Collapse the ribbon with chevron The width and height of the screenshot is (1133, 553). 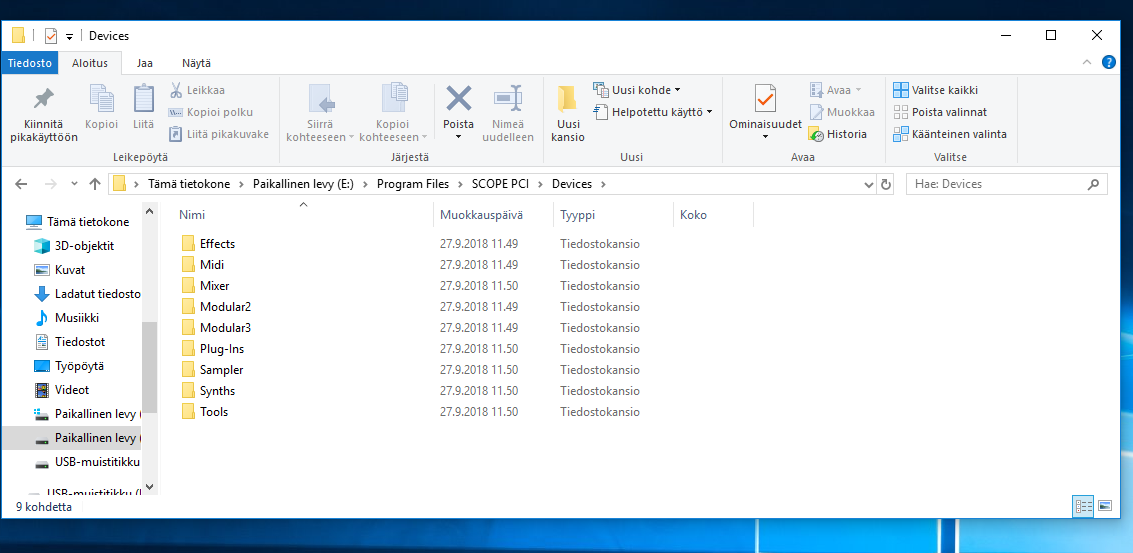1090,62
